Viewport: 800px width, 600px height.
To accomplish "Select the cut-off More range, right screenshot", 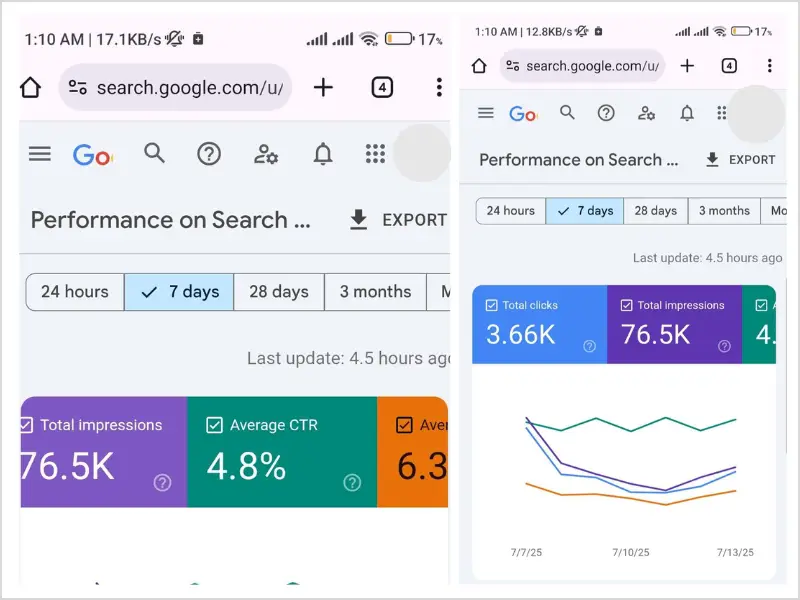I will tap(774, 211).
